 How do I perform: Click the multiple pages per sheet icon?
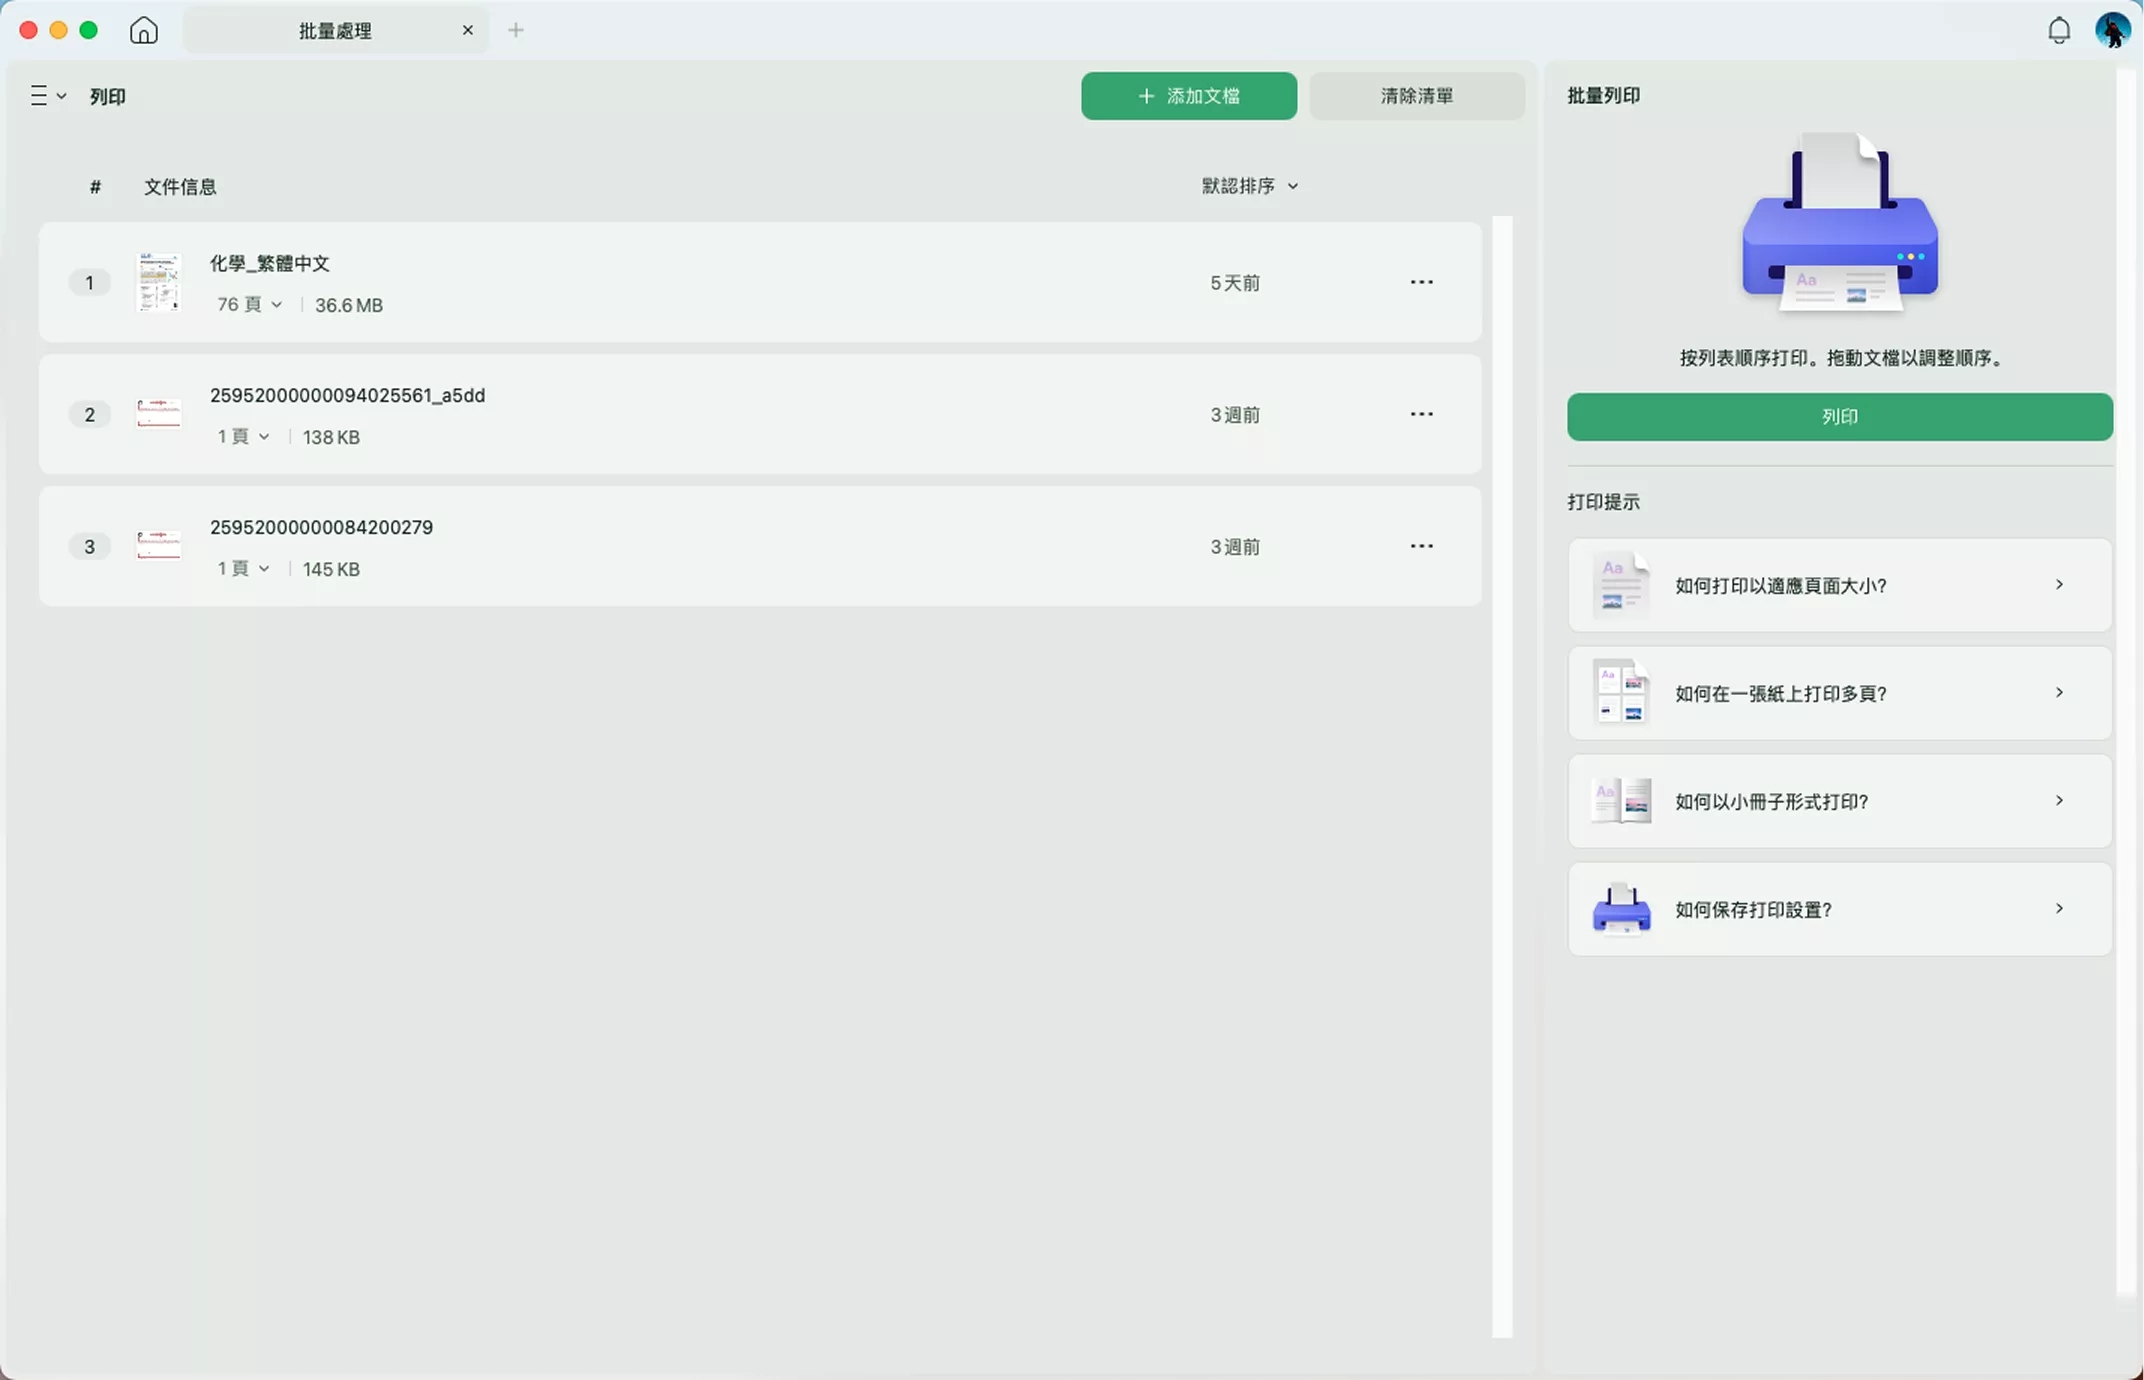click(1620, 692)
